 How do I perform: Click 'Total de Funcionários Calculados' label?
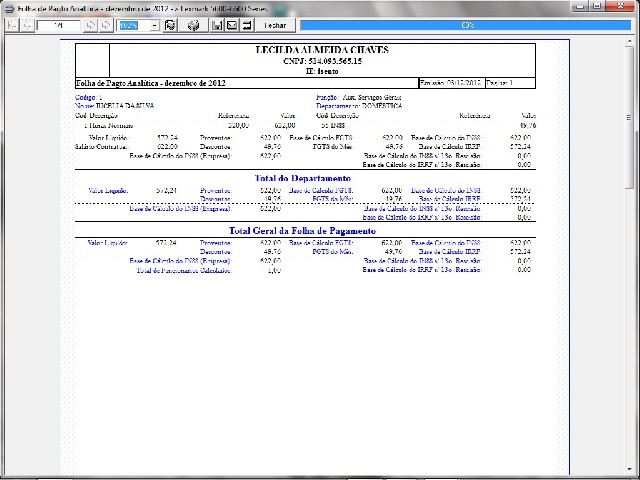184,271
